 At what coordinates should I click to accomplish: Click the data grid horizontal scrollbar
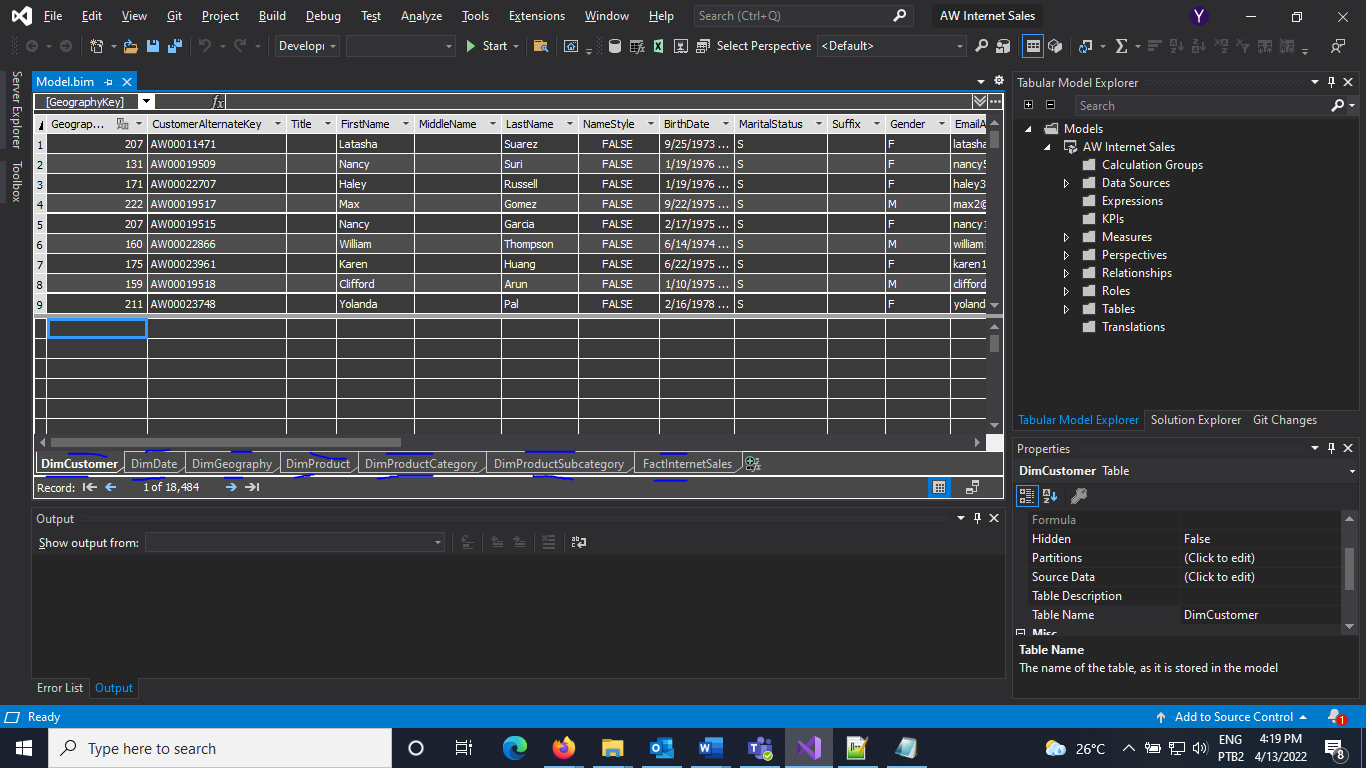point(226,442)
